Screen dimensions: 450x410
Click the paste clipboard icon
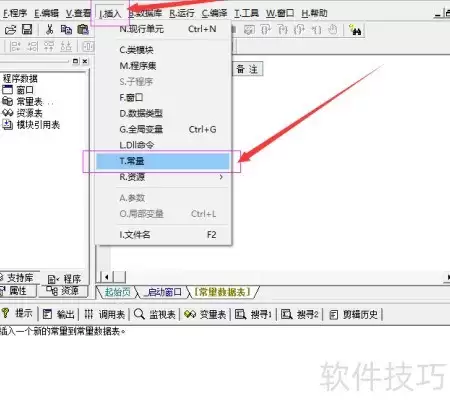pos(83,30)
